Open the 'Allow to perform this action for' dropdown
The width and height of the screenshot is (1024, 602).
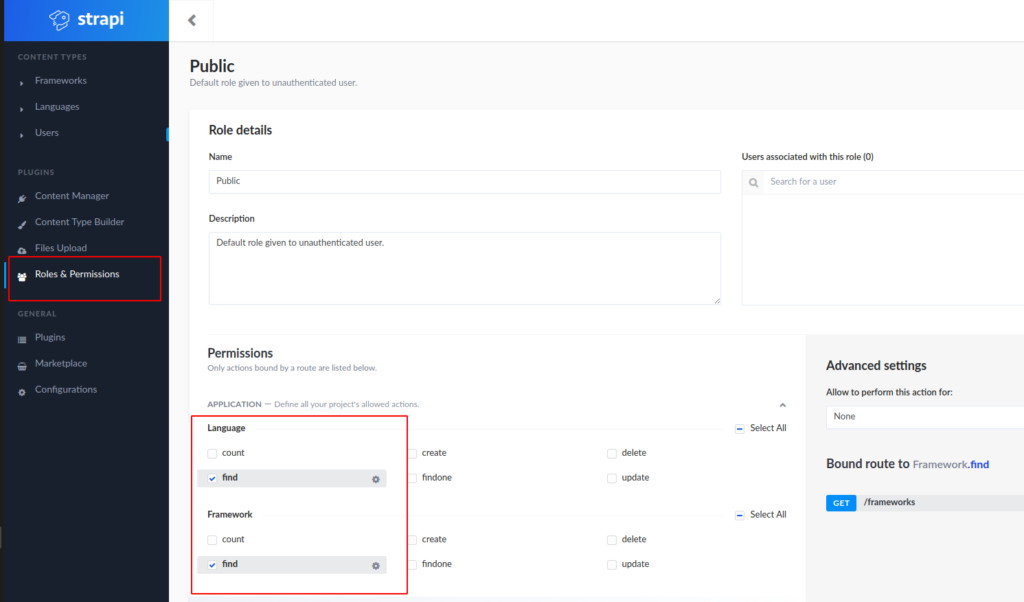[x=925, y=417]
